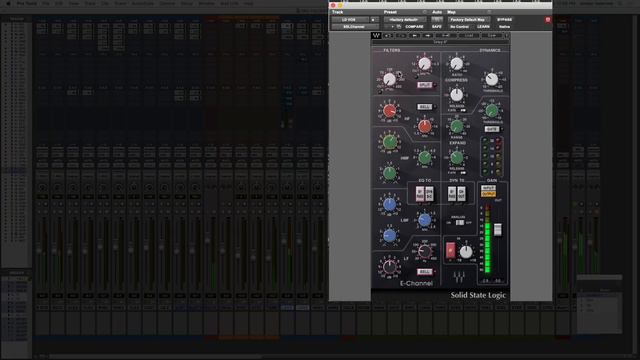Switch the ANALOG on/off toggle
Image resolution: width=640 pixels, height=360 pixels.
tap(460, 222)
